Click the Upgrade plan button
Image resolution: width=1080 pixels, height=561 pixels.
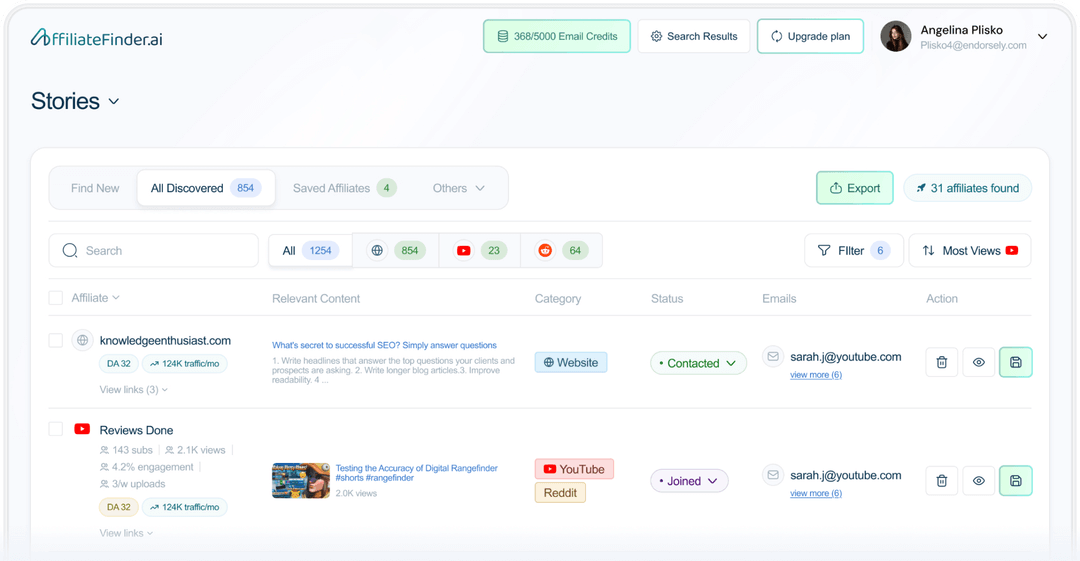point(810,36)
